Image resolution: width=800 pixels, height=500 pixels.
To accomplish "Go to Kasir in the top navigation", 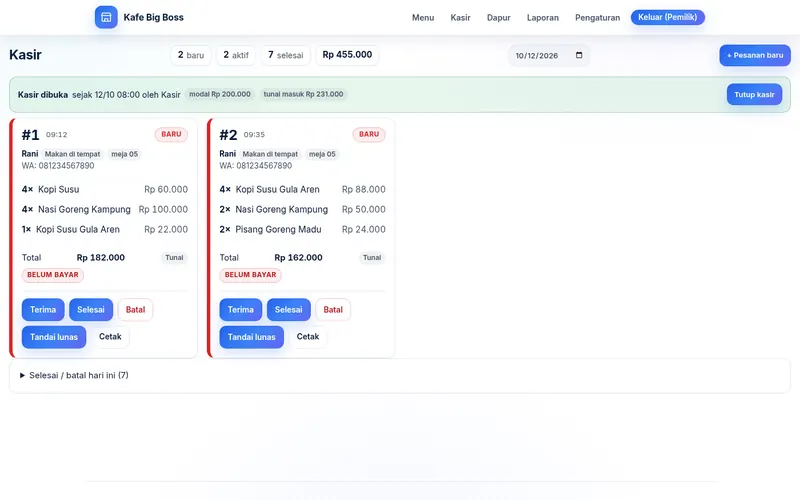I will [460, 17].
